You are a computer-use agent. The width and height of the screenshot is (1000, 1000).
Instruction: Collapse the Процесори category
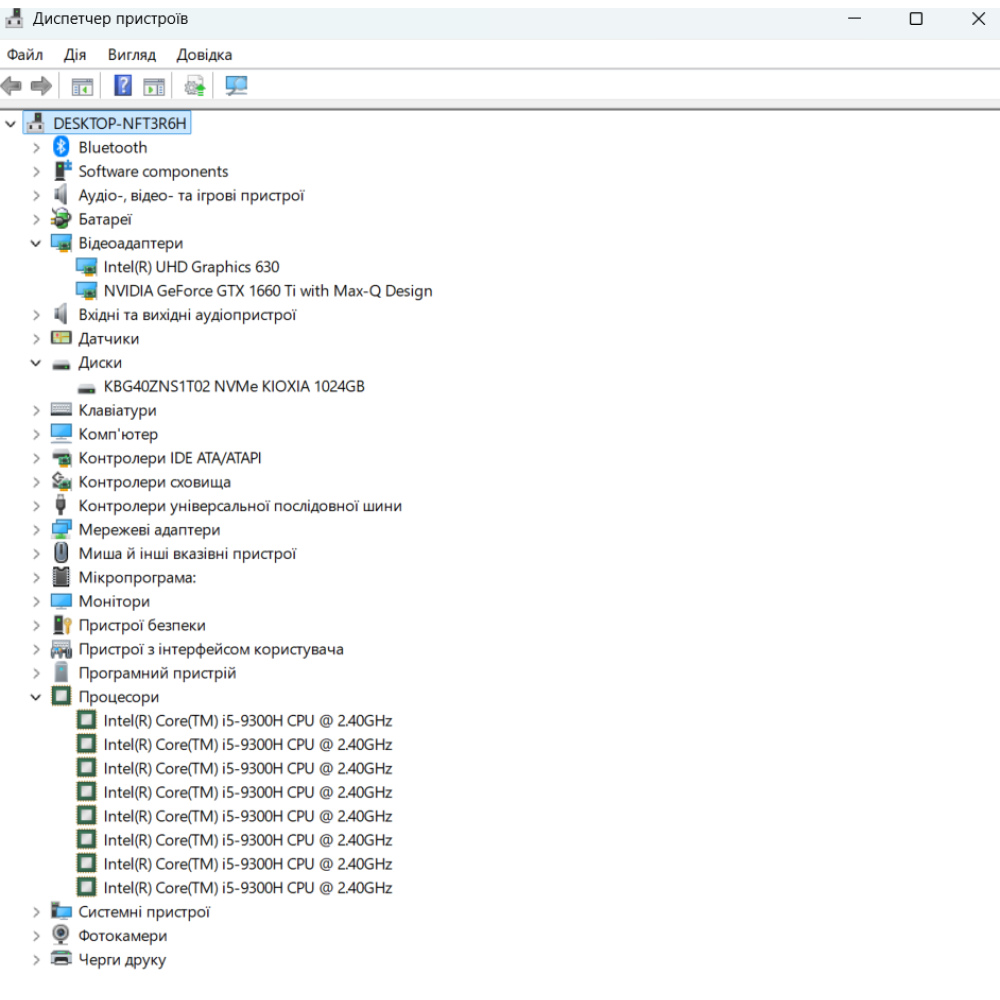(x=36, y=697)
